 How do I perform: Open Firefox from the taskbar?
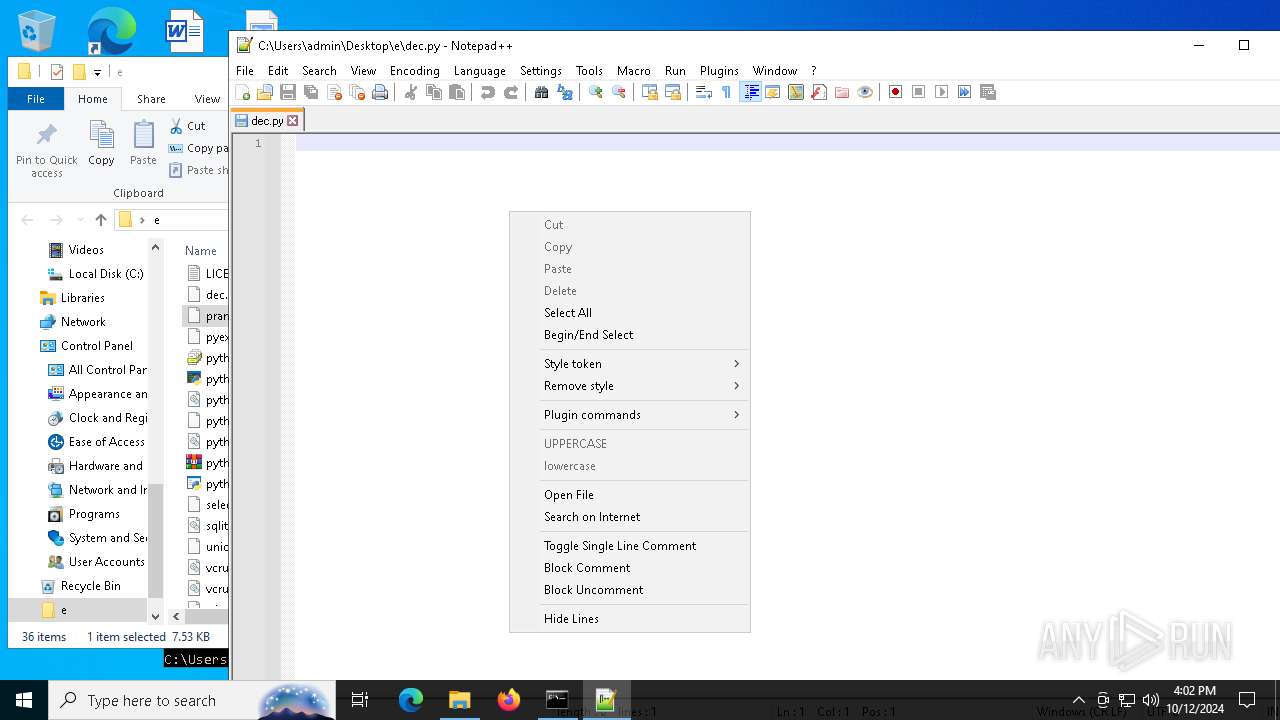pyautogui.click(x=509, y=700)
